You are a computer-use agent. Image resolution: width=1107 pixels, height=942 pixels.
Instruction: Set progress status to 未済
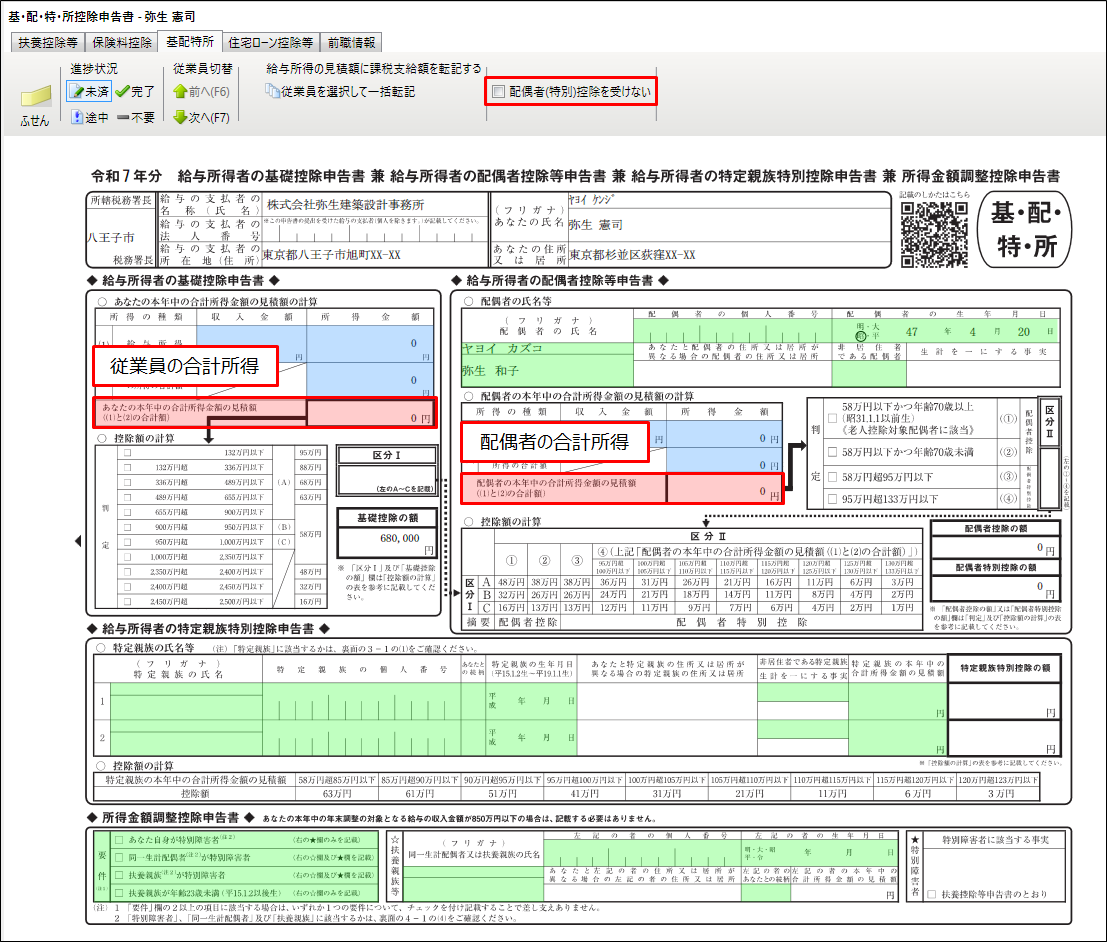(89, 91)
